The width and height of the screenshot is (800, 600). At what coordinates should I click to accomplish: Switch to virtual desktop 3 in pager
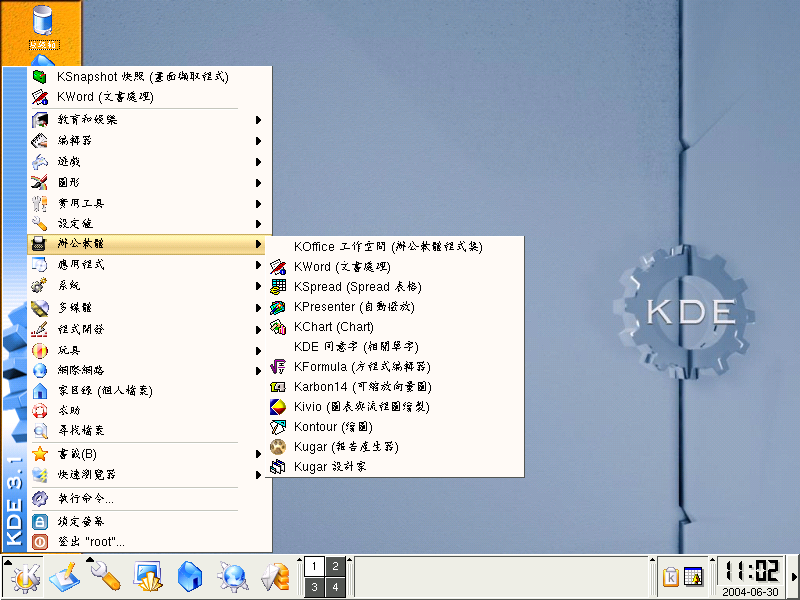click(x=313, y=587)
